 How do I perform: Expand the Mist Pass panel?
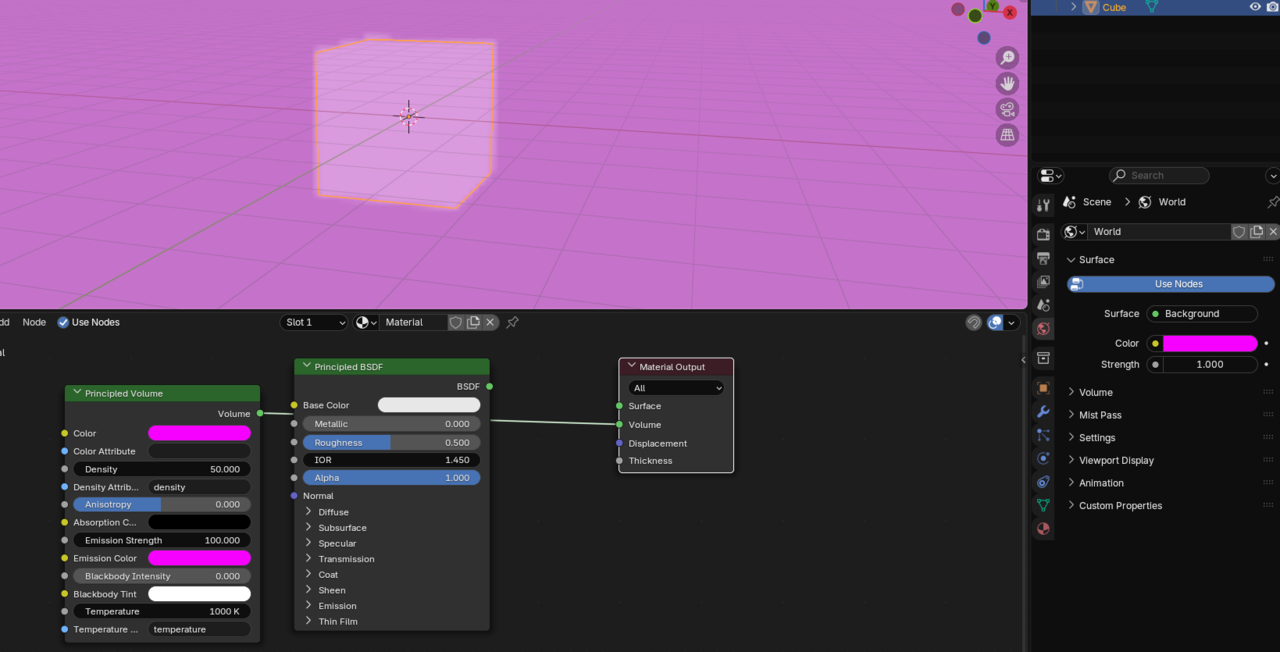(1100, 415)
